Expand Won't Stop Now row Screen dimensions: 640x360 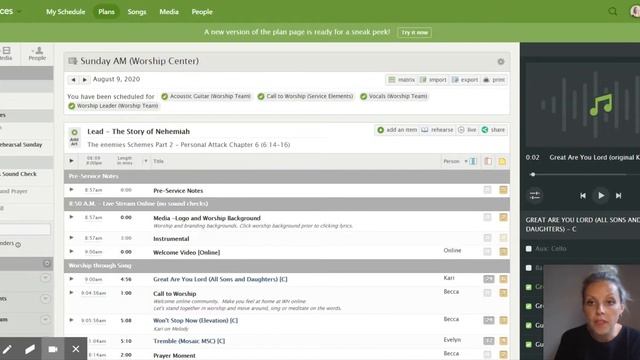(71, 320)
